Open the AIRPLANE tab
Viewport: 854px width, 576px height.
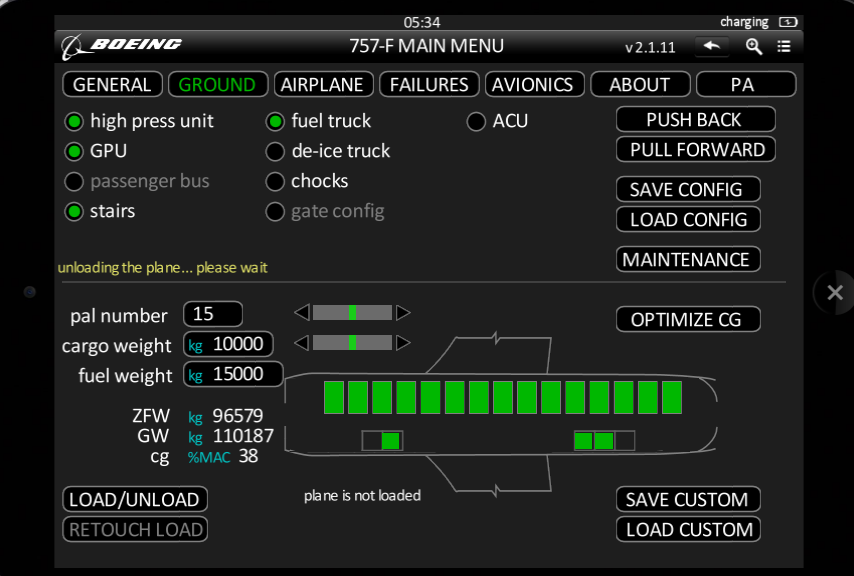coord(324,84)
